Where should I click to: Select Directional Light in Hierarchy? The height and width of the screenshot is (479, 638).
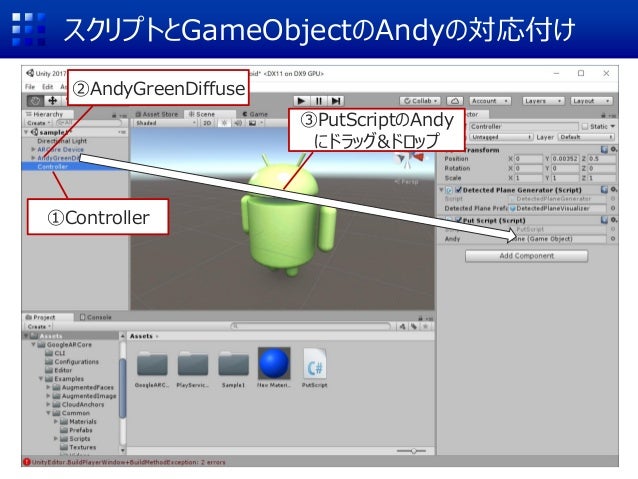(62, 141)
